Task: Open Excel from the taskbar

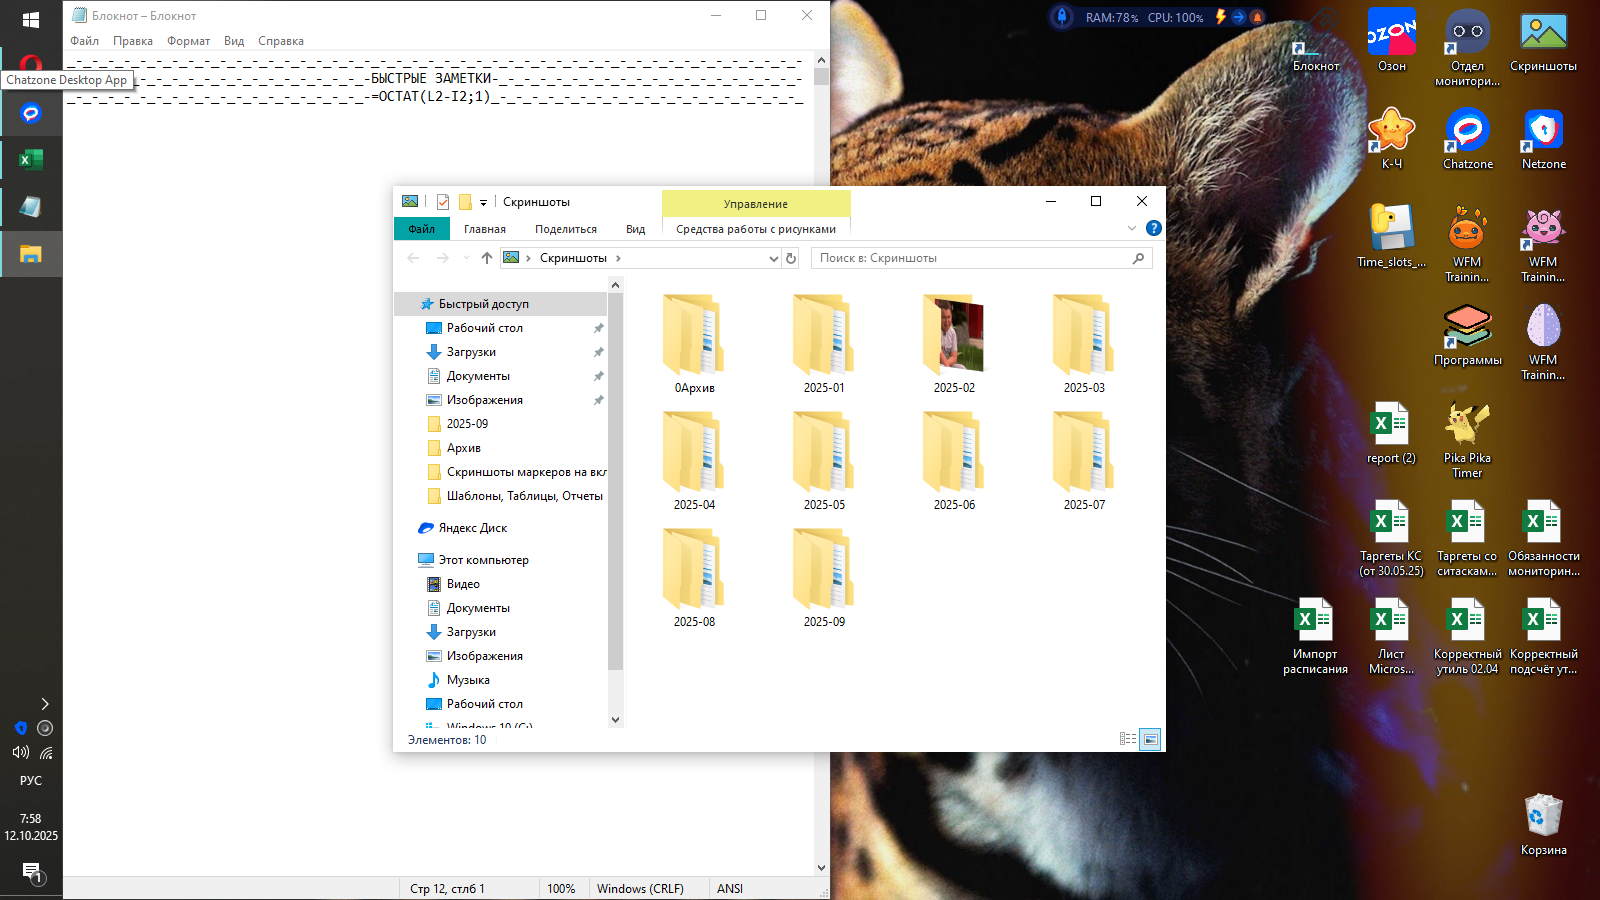Action: click(x=31, y=159)
